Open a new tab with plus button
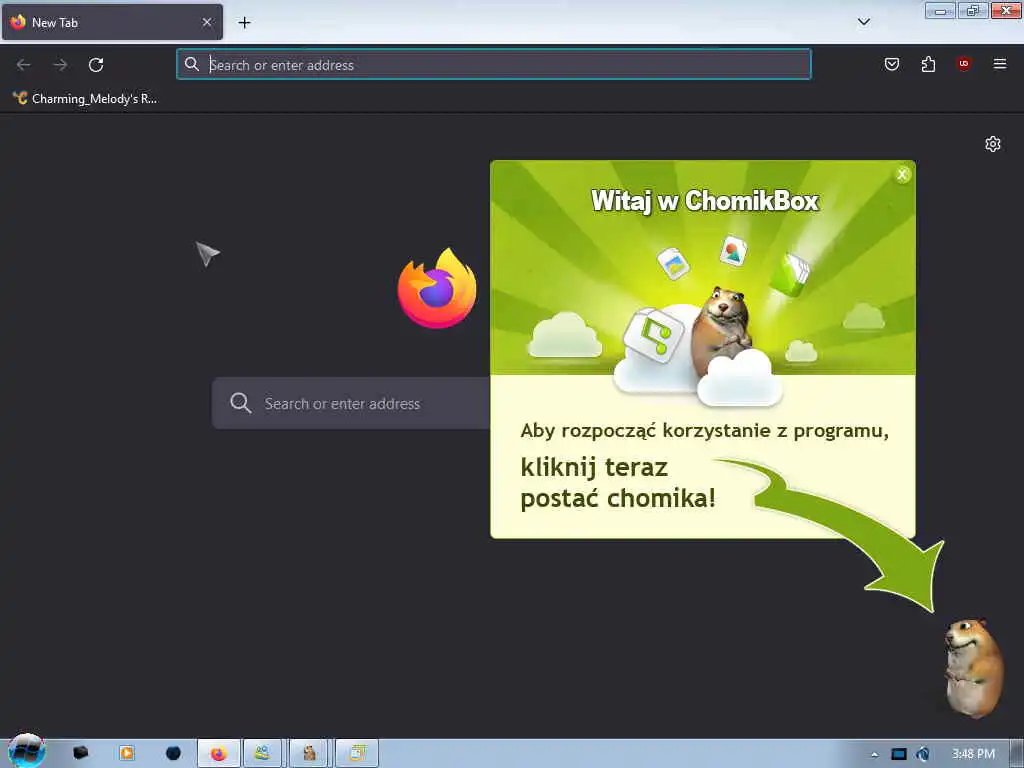The image size is (1024, 768). (x=244, y=23)
